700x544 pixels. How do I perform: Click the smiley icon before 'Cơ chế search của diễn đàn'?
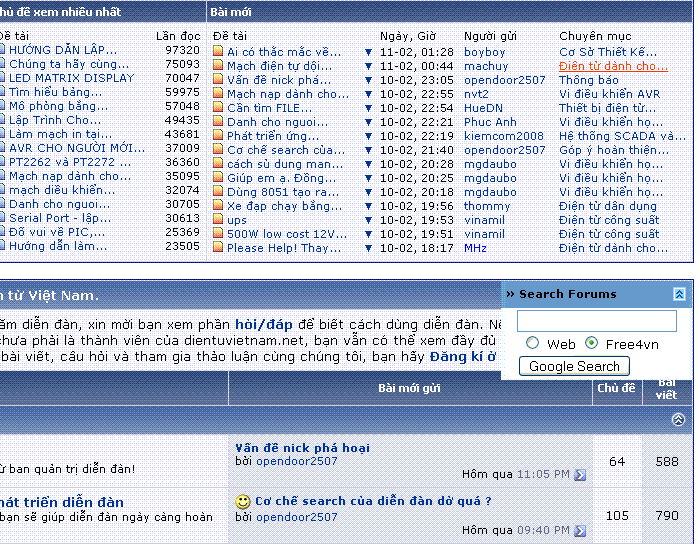click(x=243, y=502)
